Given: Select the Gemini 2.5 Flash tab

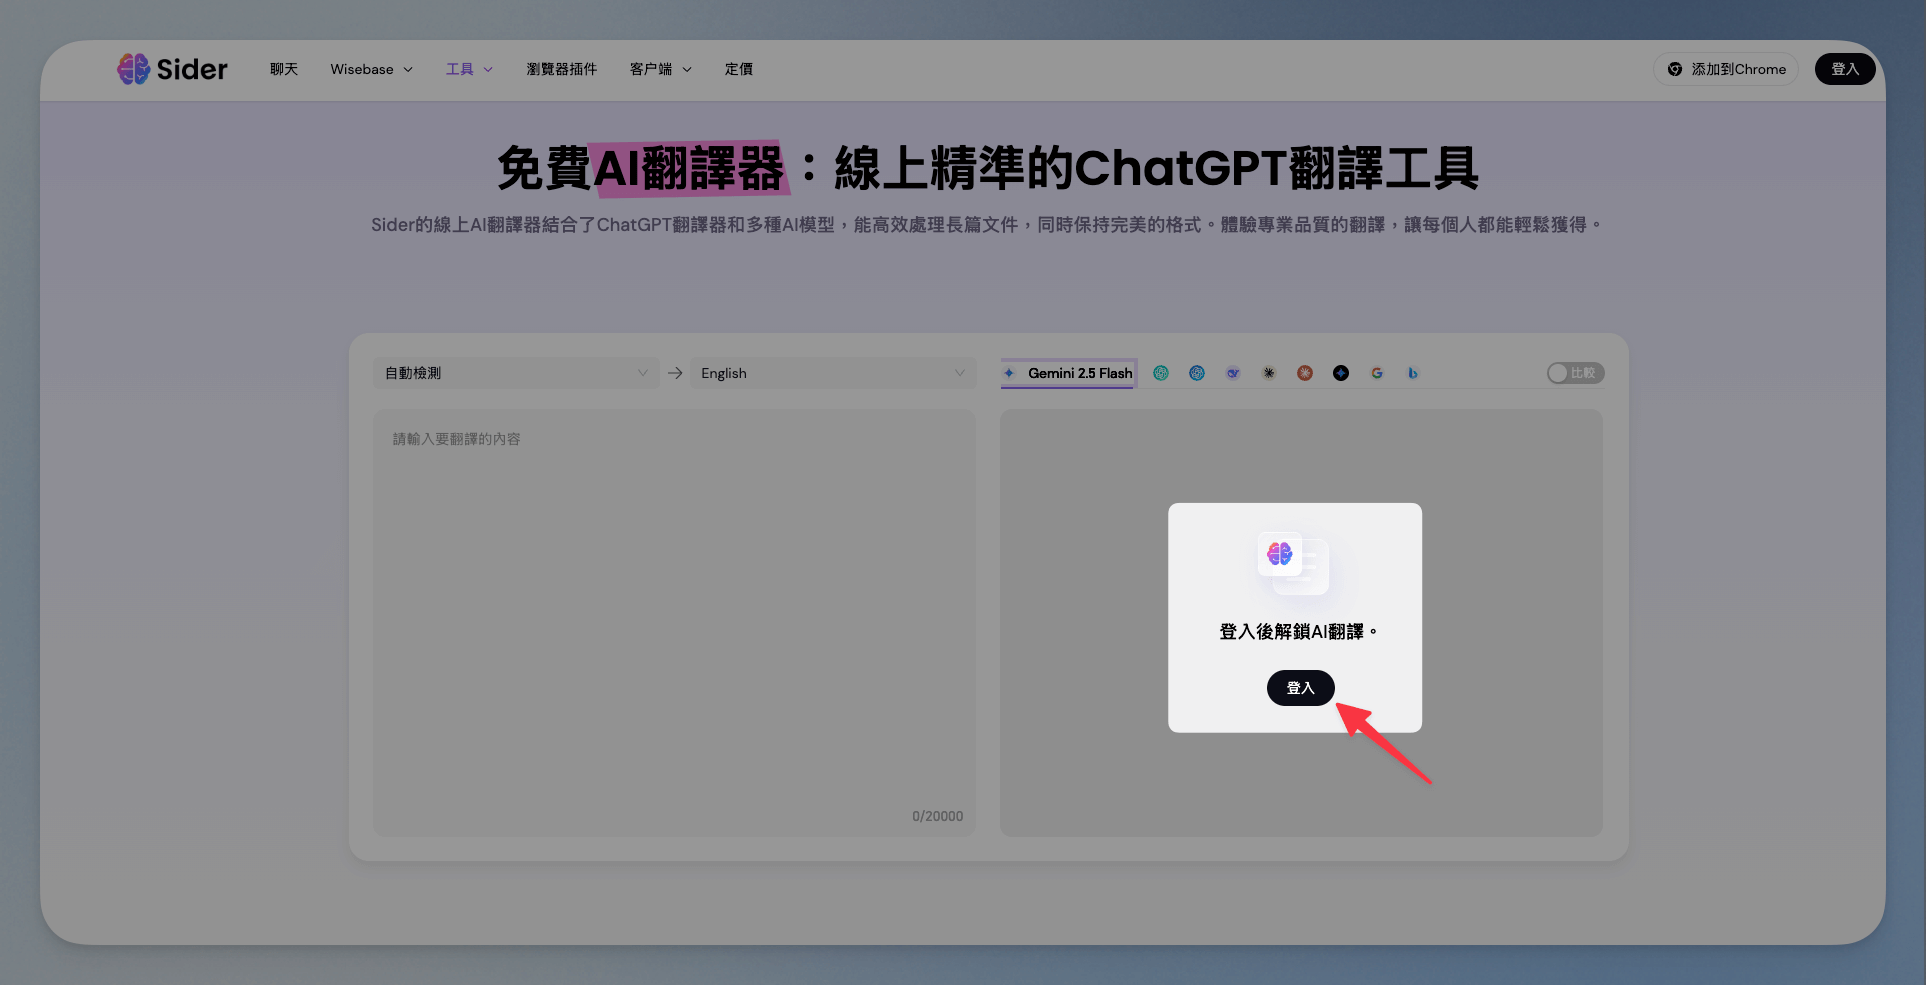Looking at the screenshot, I should pyautogui.click(x=1069, y=373).
